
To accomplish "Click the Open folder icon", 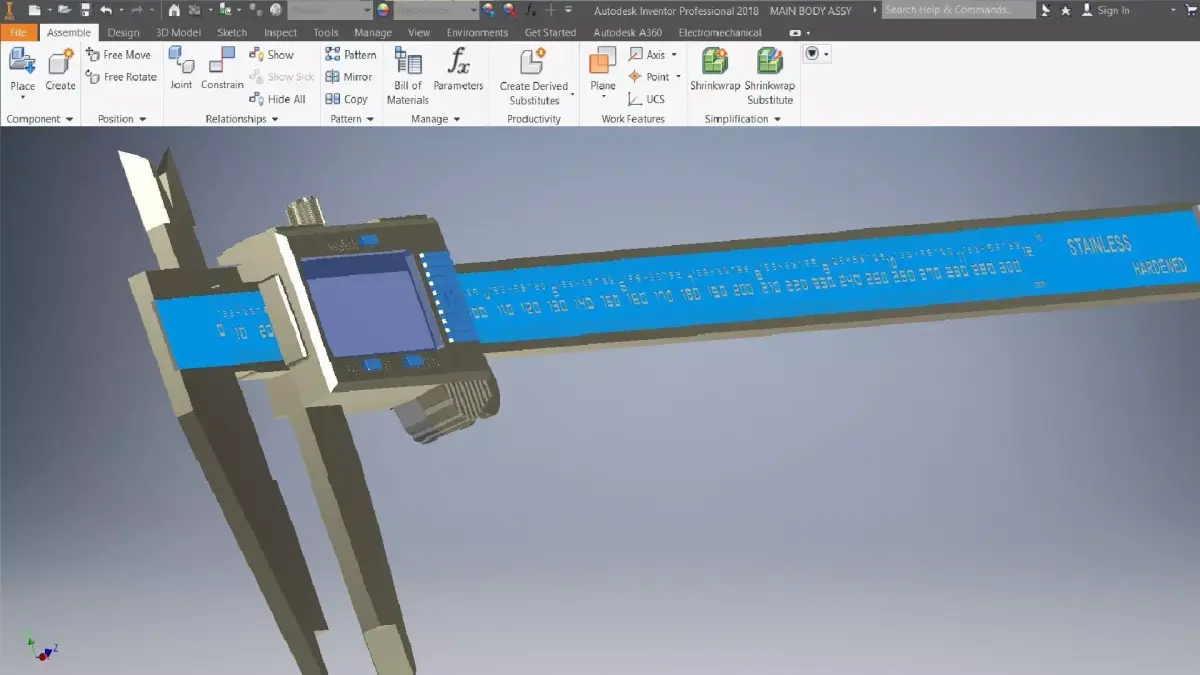I will pos(65,10).
